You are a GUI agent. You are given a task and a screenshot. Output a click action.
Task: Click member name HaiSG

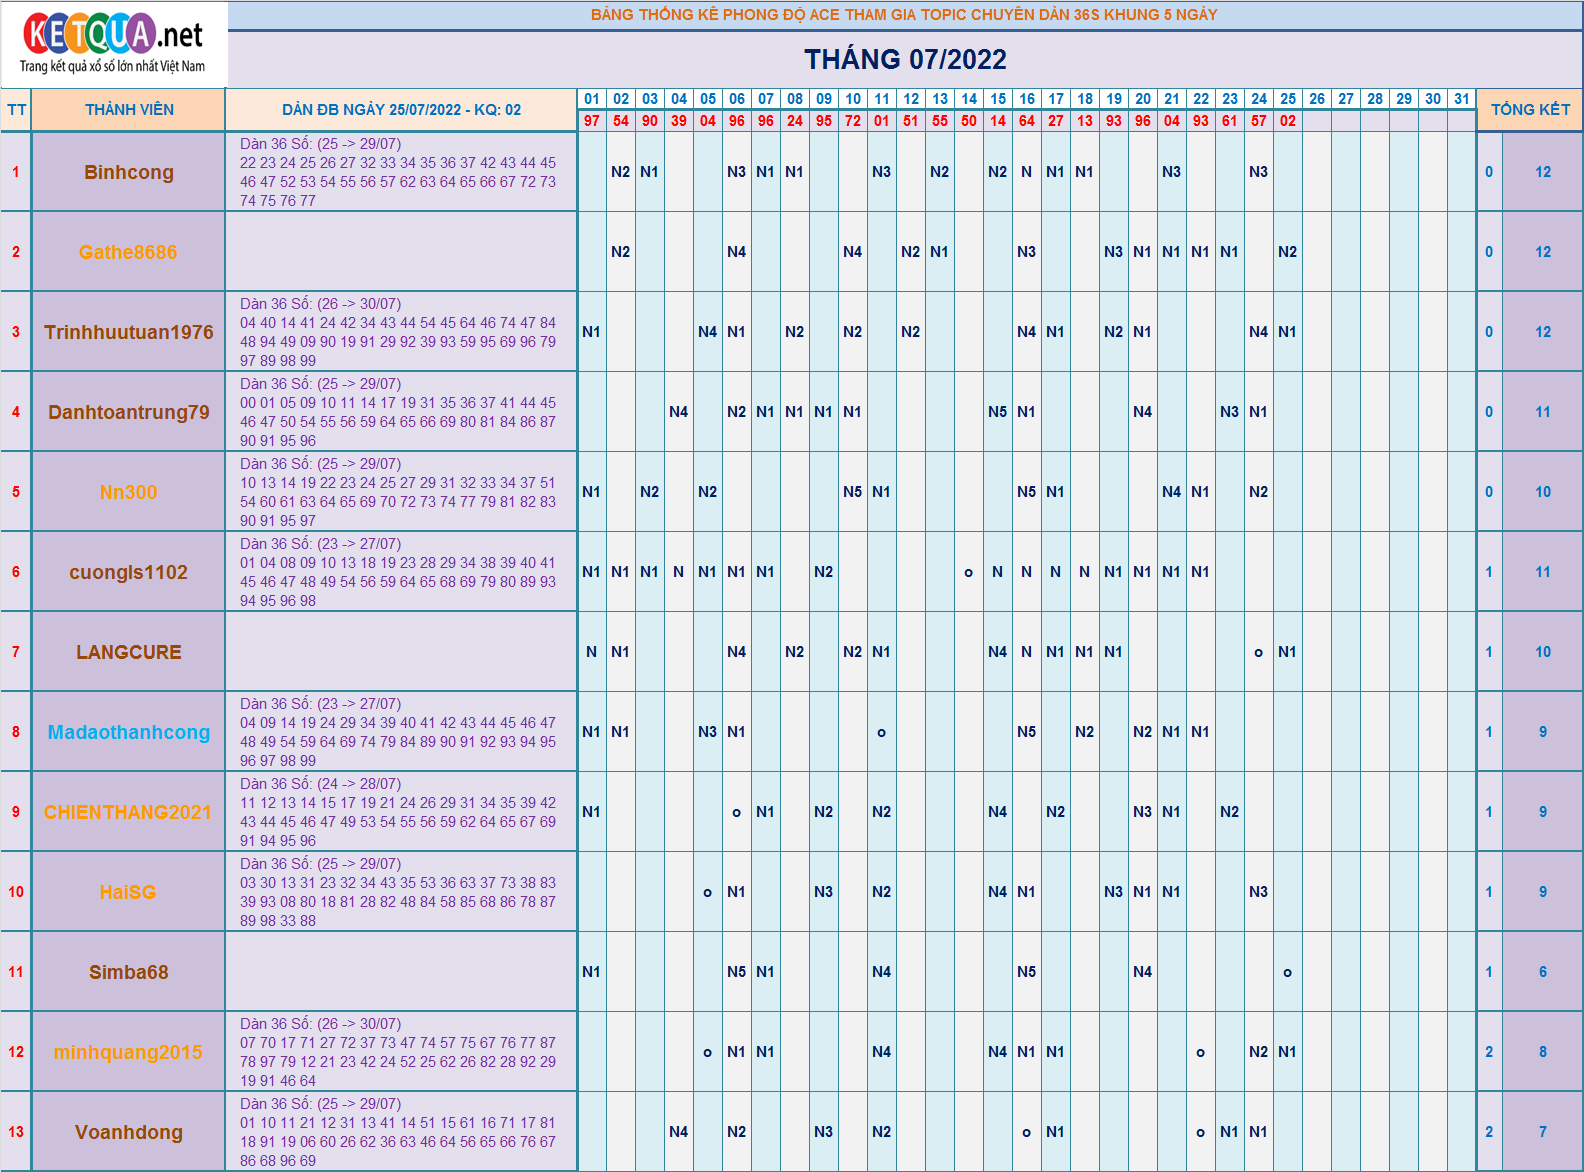[x=129, y=892]
